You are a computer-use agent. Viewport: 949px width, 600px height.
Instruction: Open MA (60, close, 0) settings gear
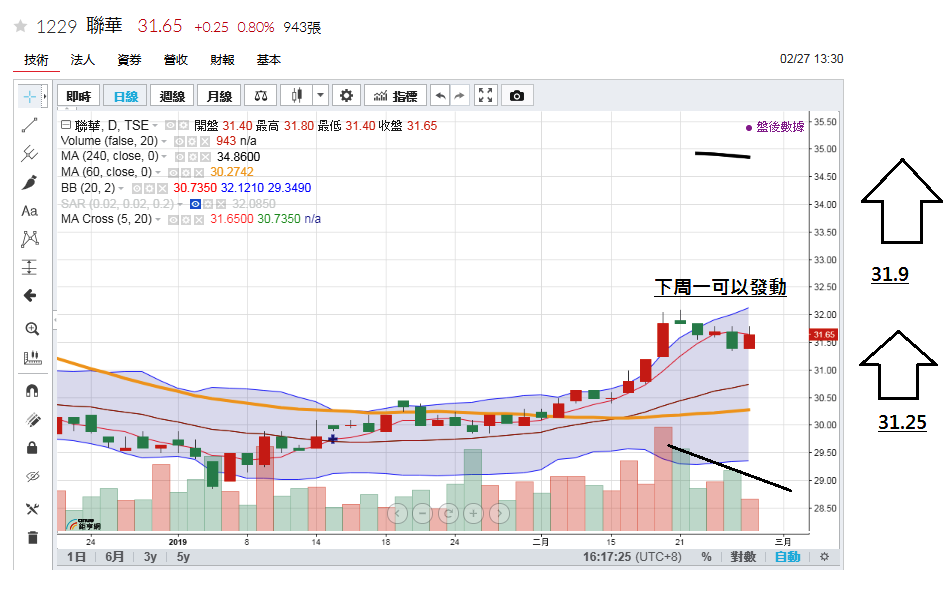pyautogui.click(x=186, y=173)
